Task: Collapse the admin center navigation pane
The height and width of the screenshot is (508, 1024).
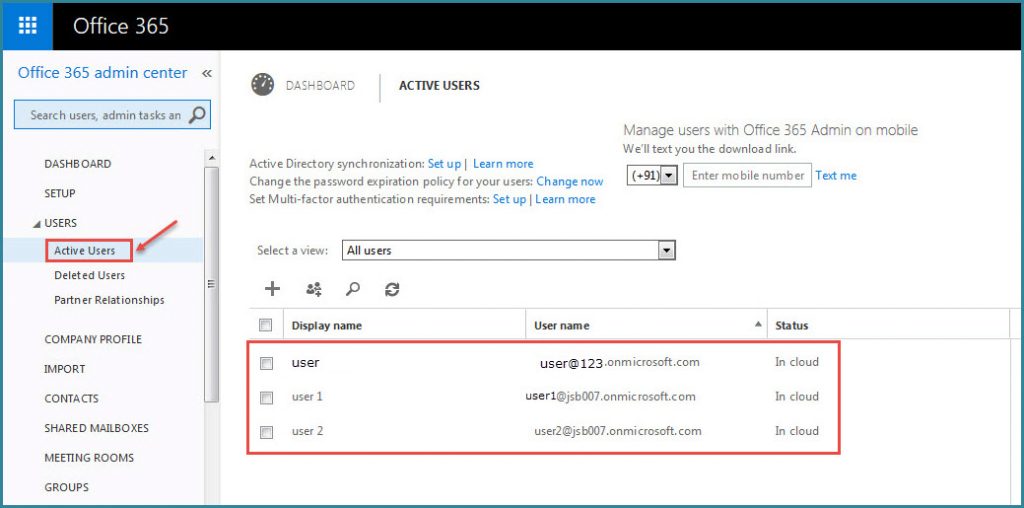Action: 207,73
